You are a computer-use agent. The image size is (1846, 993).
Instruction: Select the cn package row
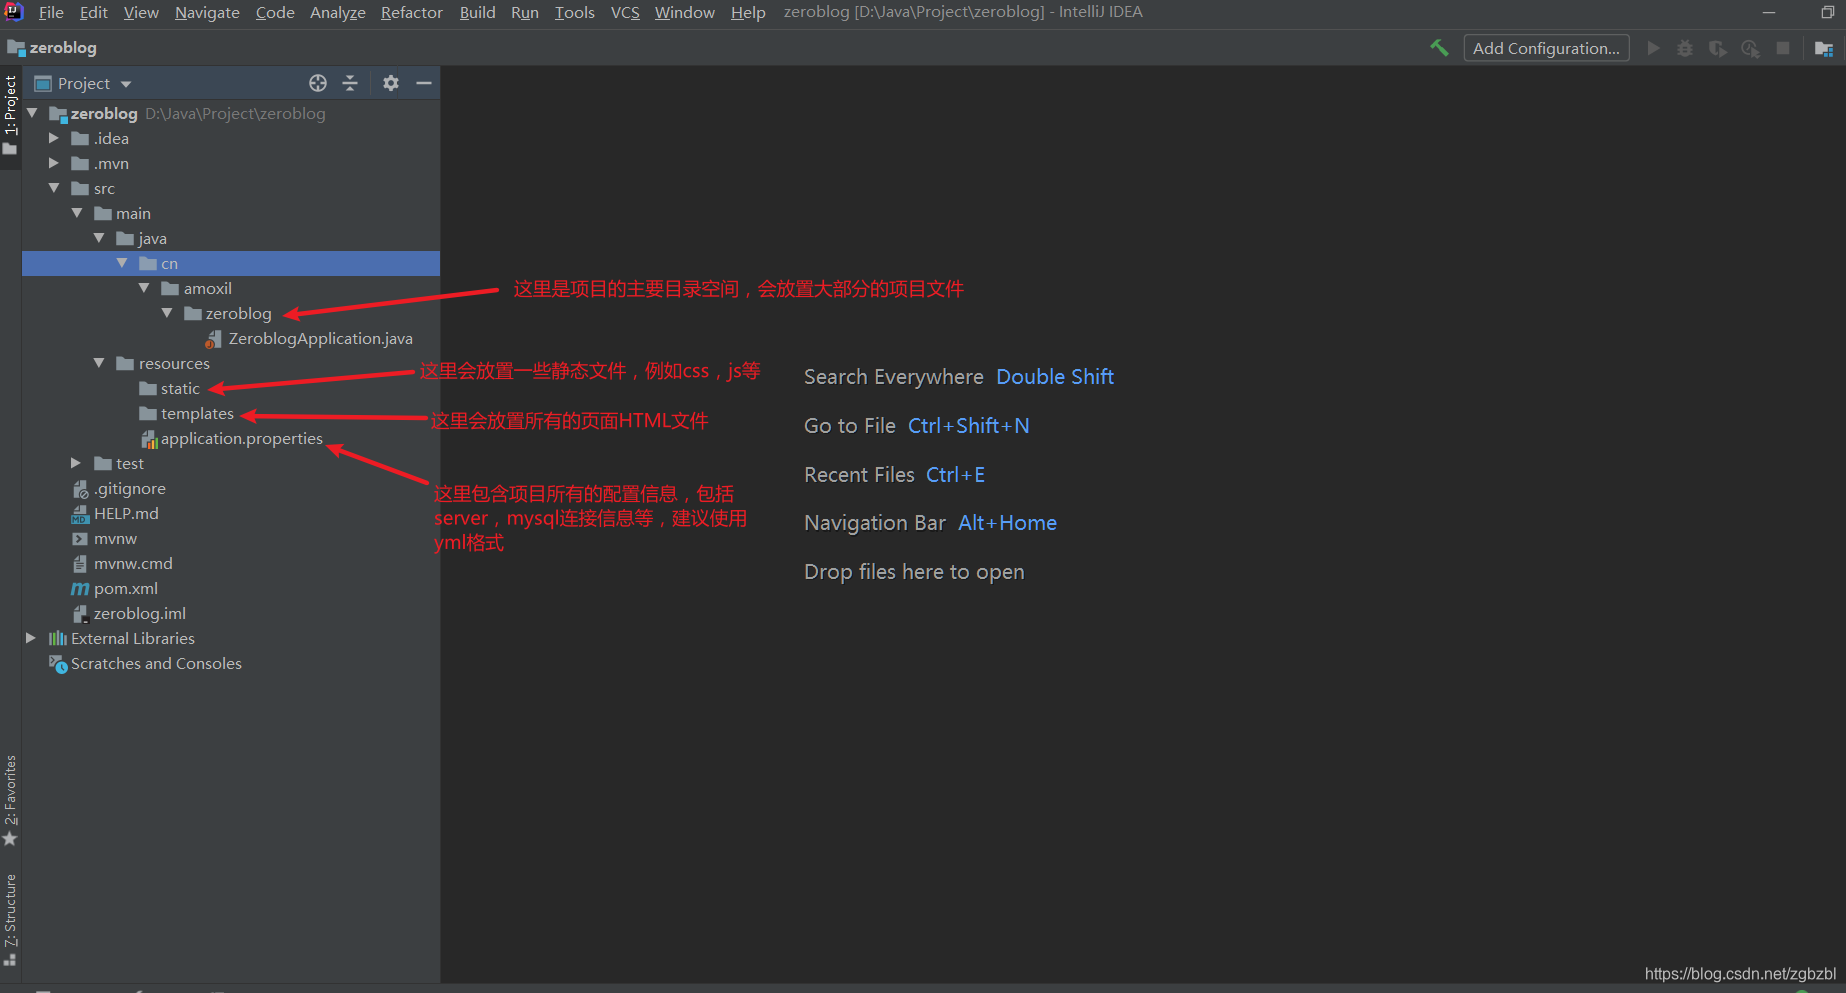pyautogui.click(x=231, y=263)
